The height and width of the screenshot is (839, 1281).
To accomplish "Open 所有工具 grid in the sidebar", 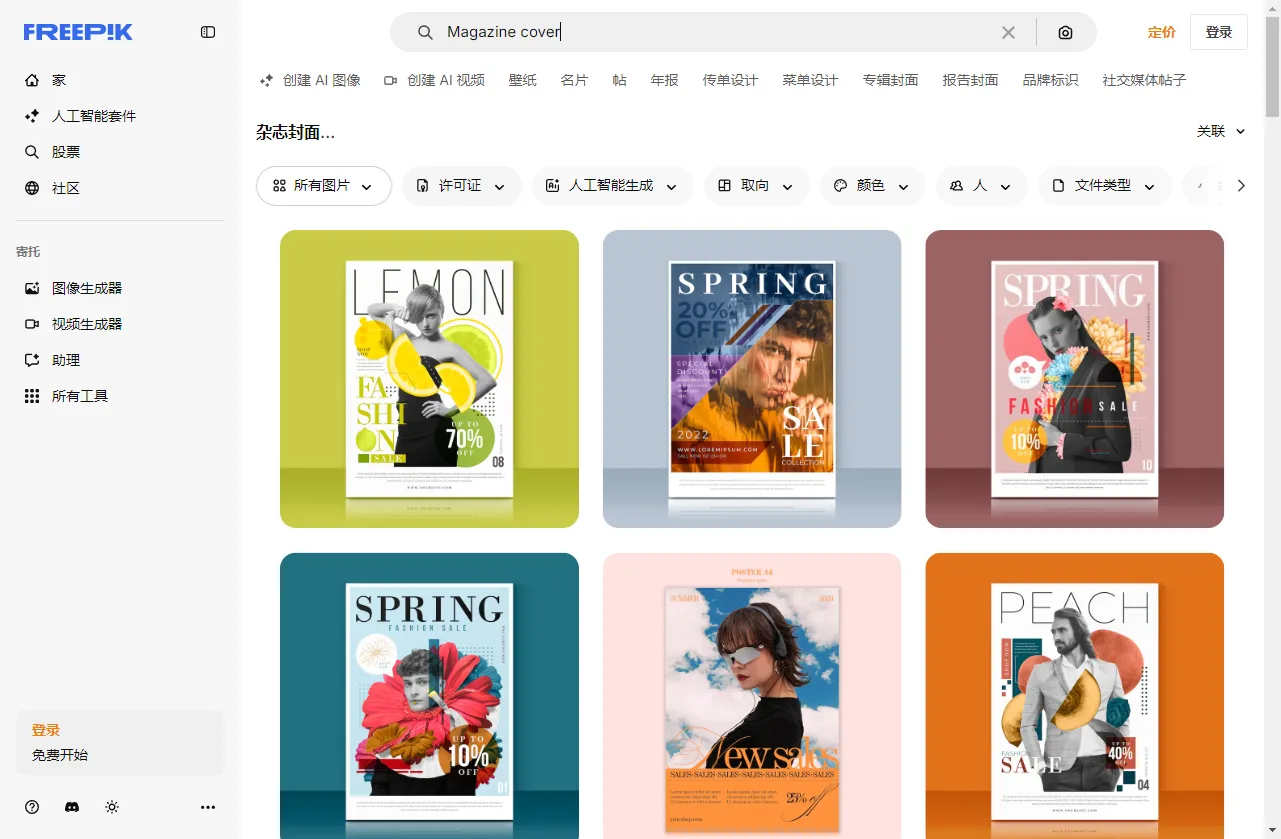I will pos(79,396).
